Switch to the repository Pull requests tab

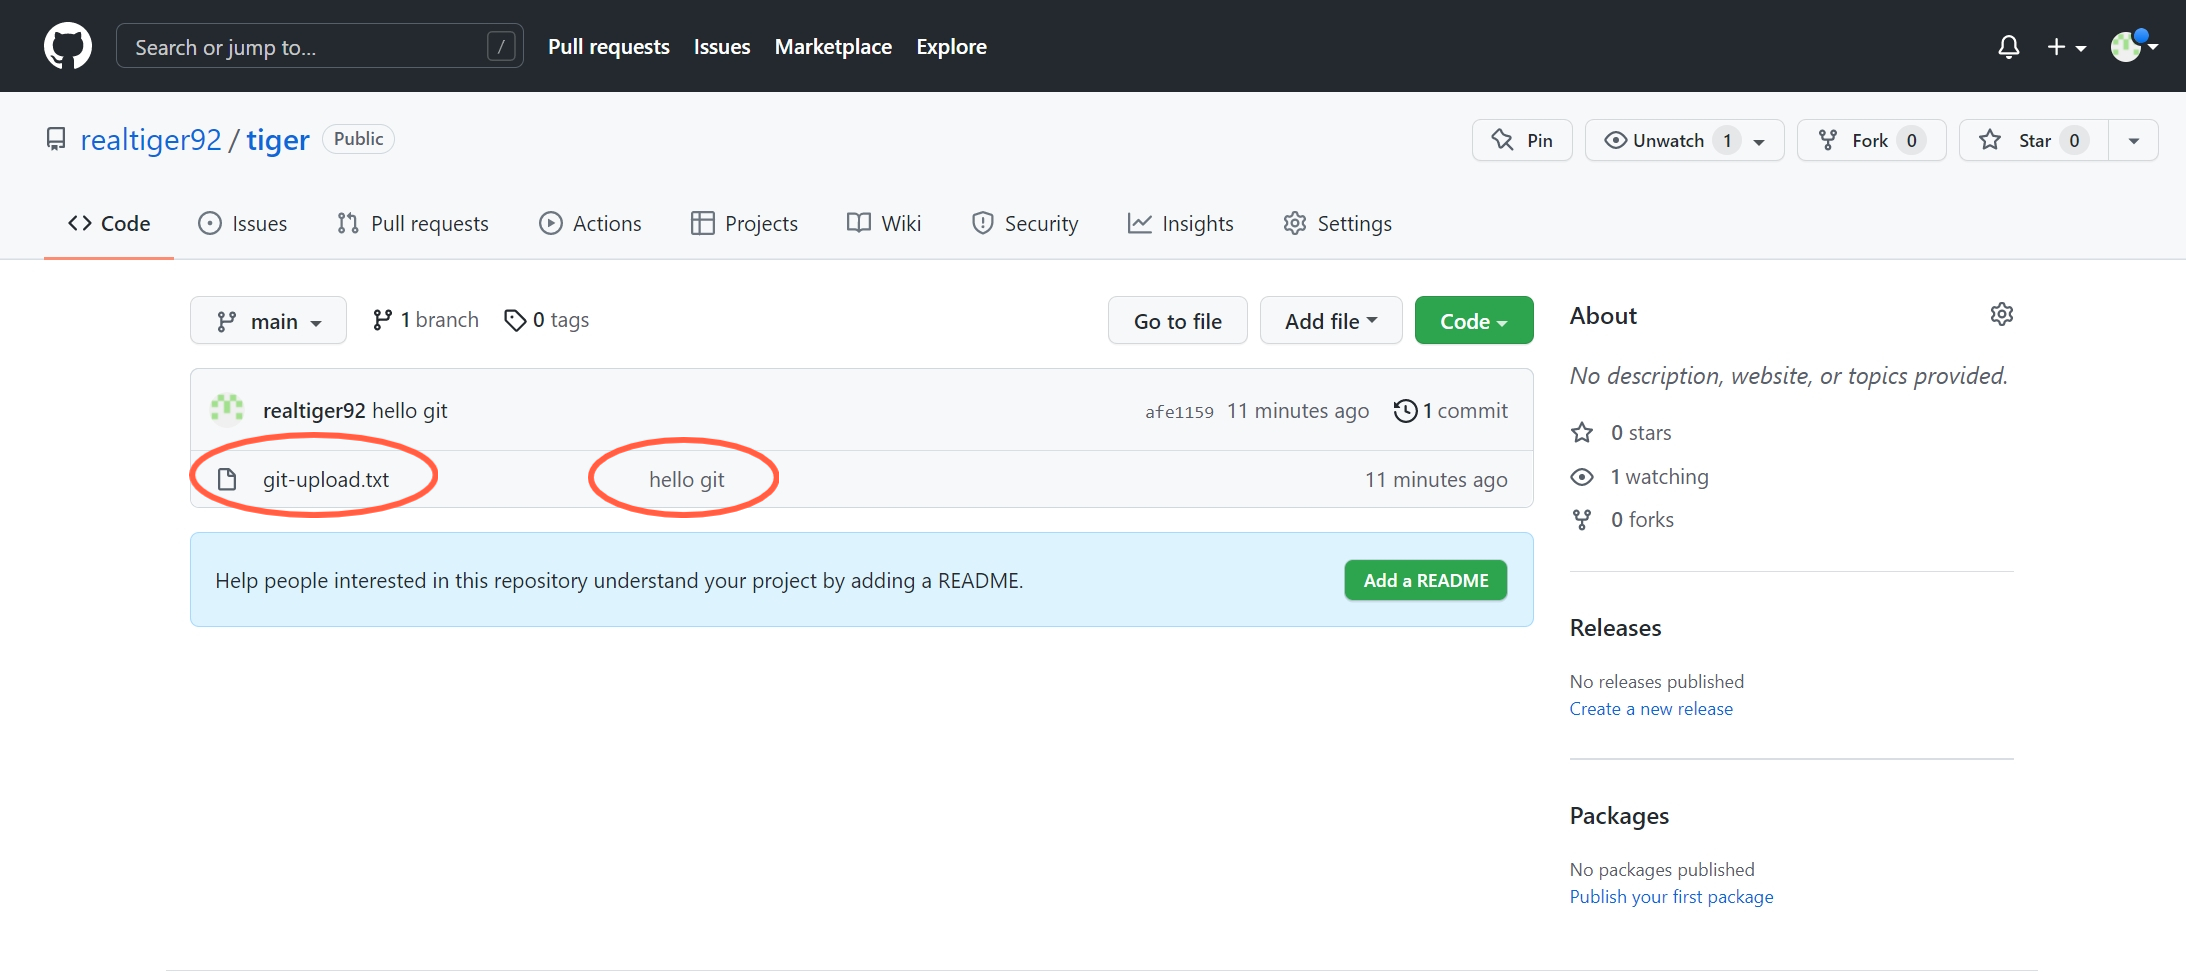coord(413,224)
